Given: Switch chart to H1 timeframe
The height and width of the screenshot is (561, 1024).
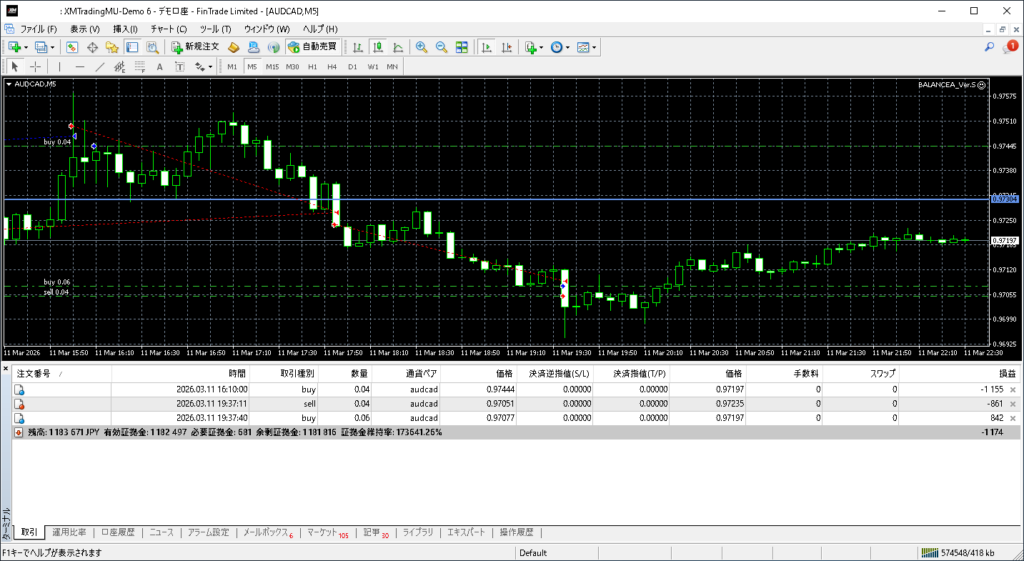Looking at the screenshot, I should click(x=312, y=66).
